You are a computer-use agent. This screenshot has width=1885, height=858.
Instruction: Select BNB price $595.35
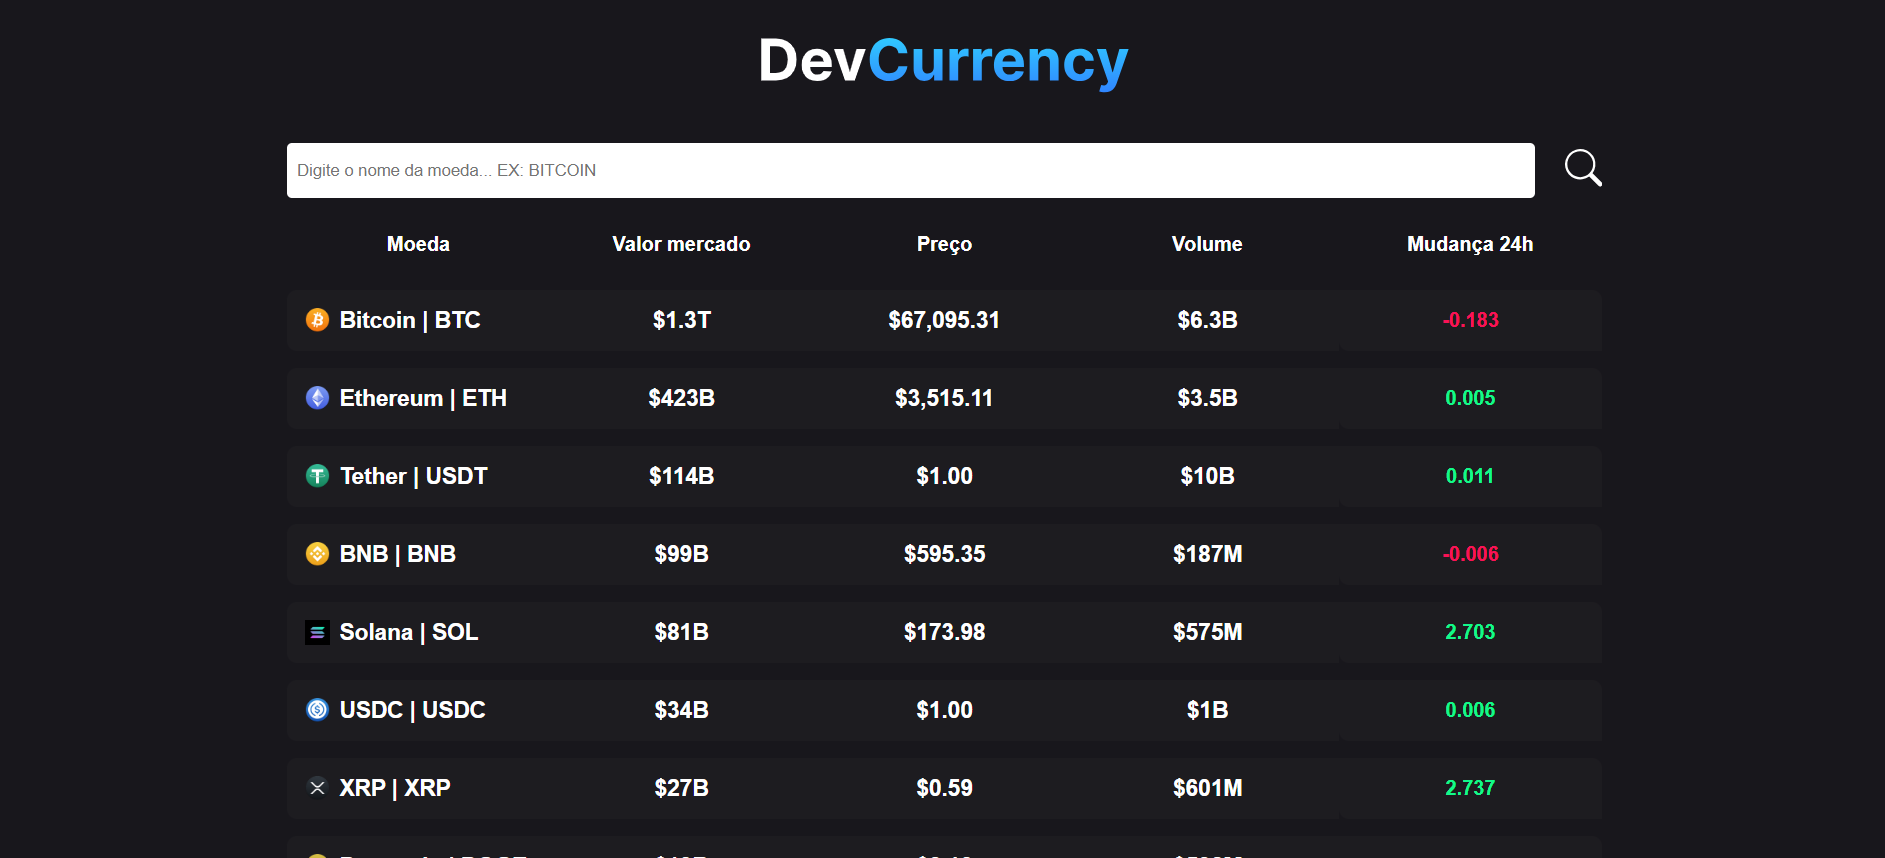[x=944, y=554]
